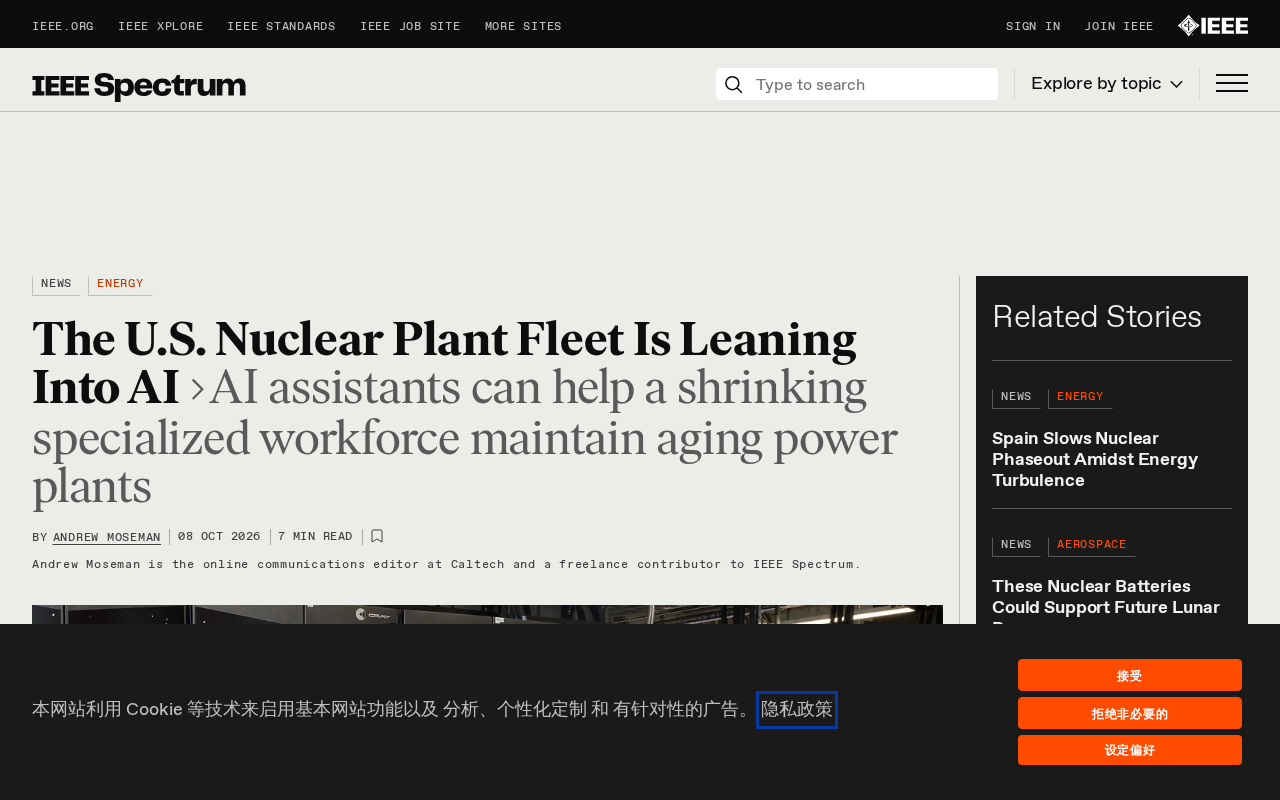Focus the Type to search field
This screenshot has height=800, width=1280.
857,84
